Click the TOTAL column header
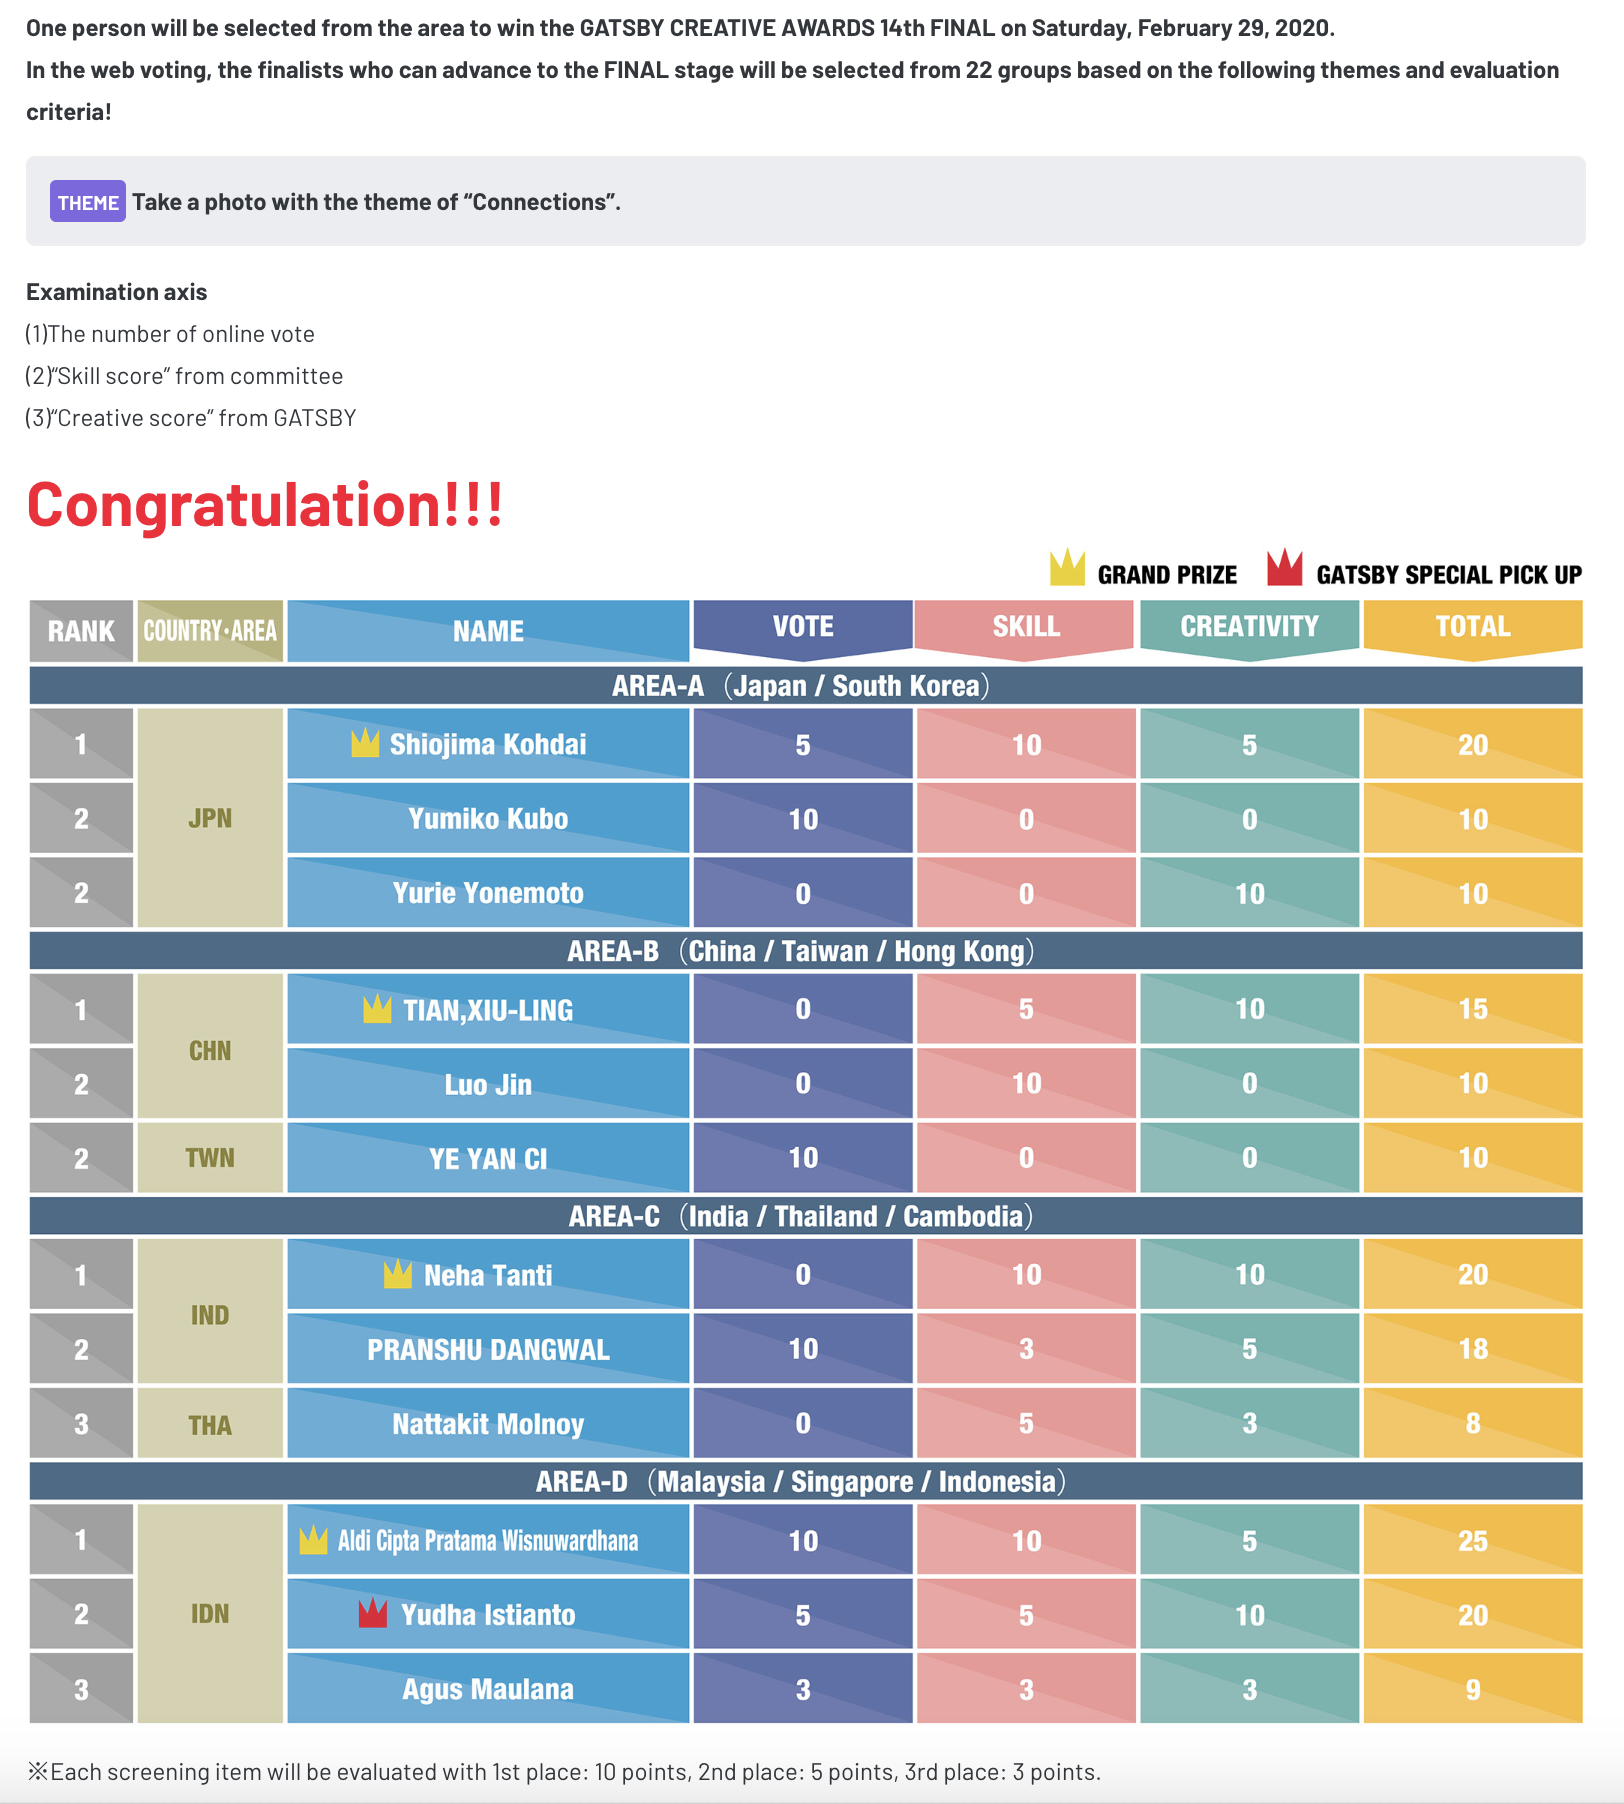 point(1472,627)
